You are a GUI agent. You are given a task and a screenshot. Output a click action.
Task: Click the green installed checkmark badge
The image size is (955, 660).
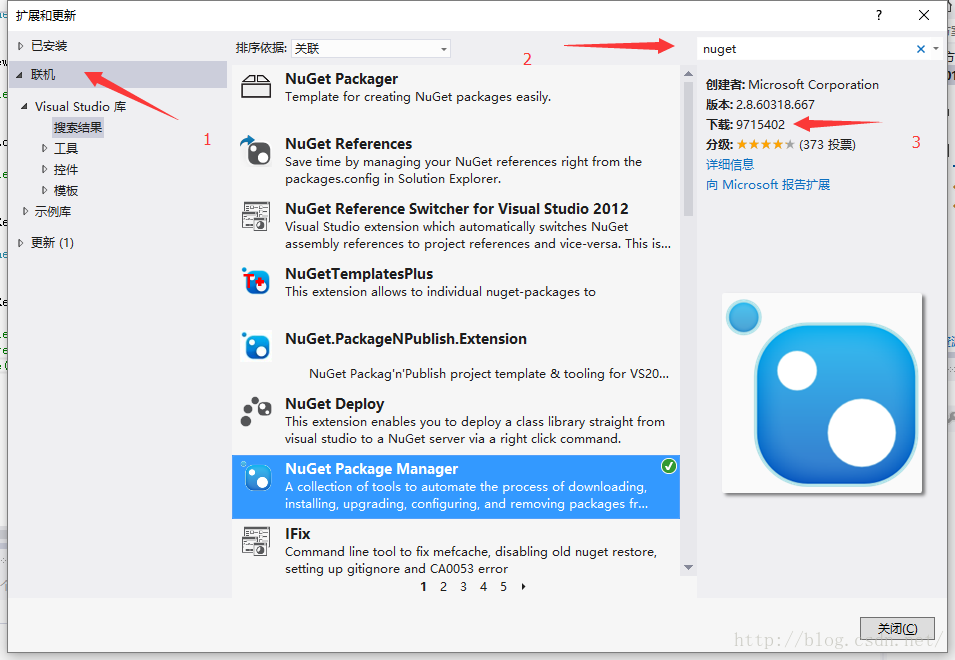click(669, 466)
